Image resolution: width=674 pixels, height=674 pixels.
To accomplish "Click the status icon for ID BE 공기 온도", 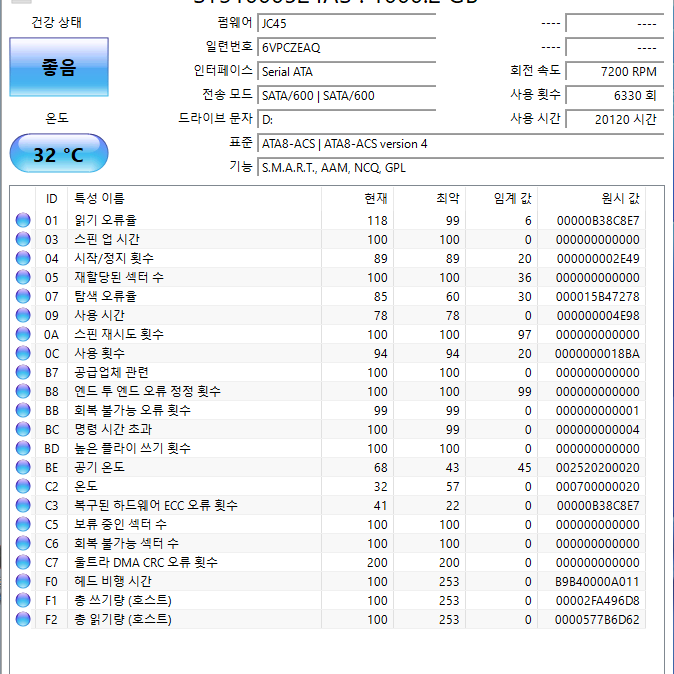I will (23, 467).
